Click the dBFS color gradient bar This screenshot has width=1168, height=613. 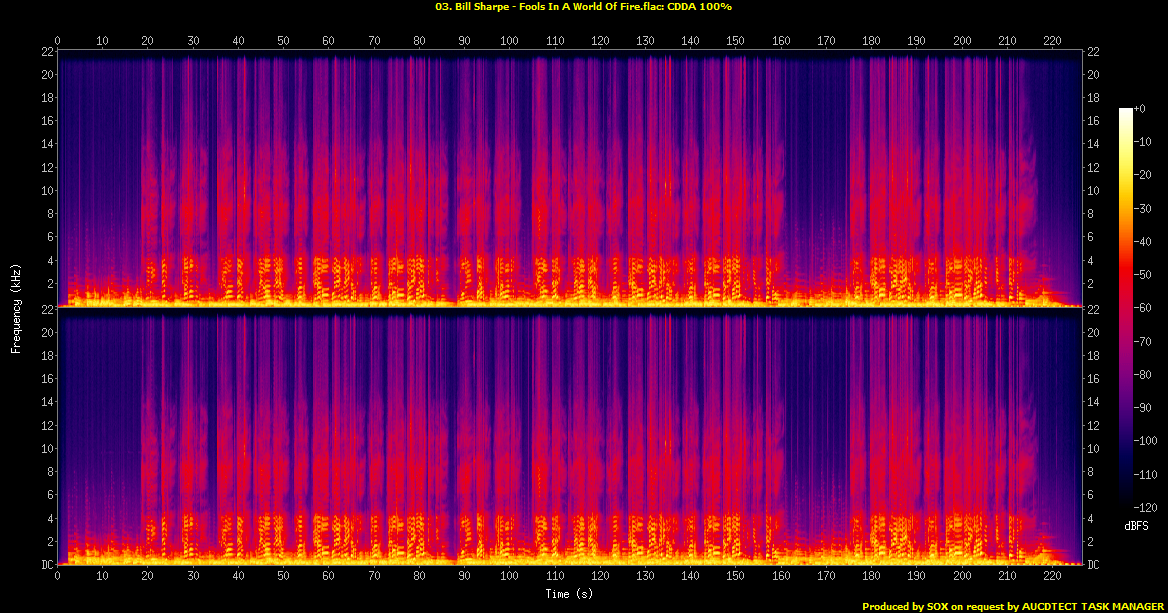[1126, 308]
